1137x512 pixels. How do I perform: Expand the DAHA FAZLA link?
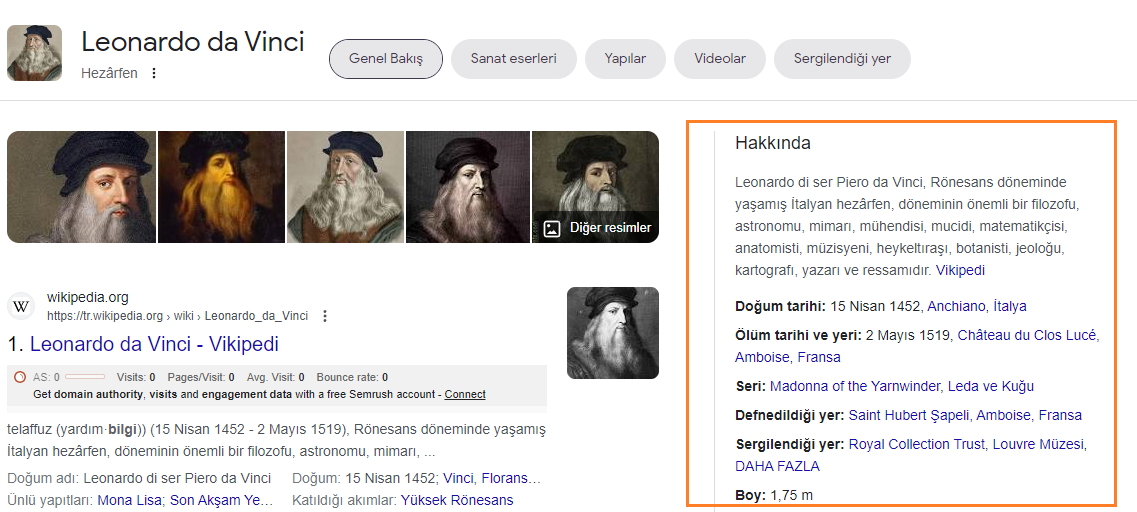coord(777,466)
